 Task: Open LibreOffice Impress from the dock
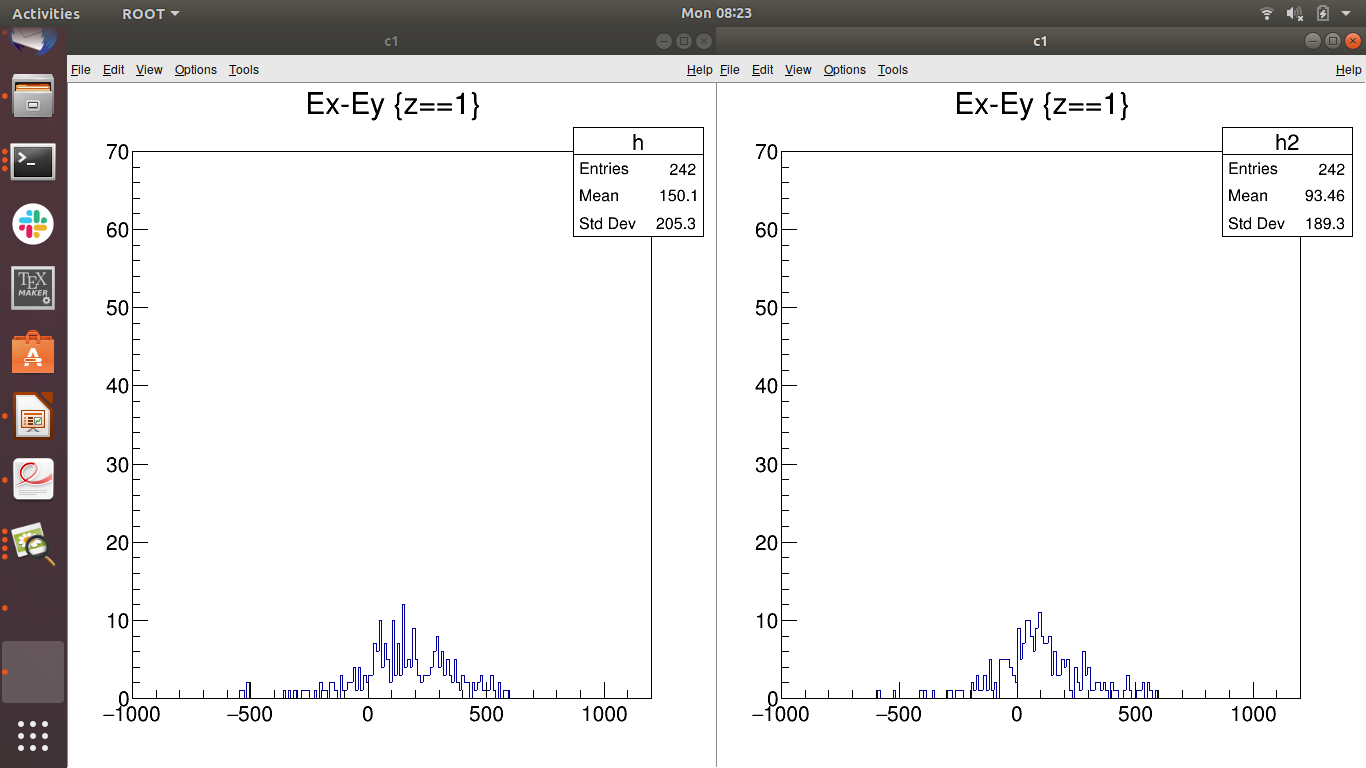pos(33,417)
